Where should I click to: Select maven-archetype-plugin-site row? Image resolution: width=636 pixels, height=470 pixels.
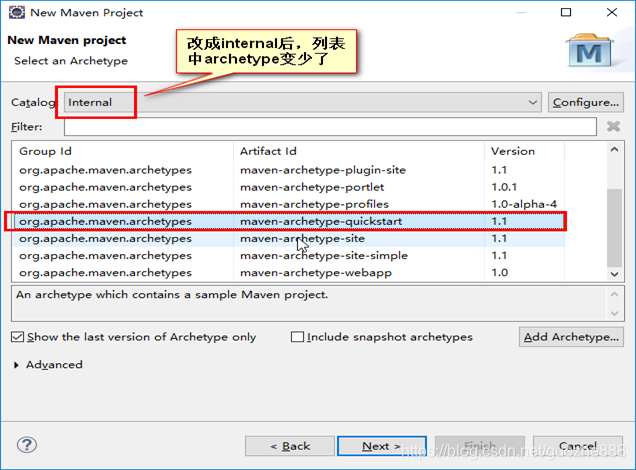pos(288,170)
